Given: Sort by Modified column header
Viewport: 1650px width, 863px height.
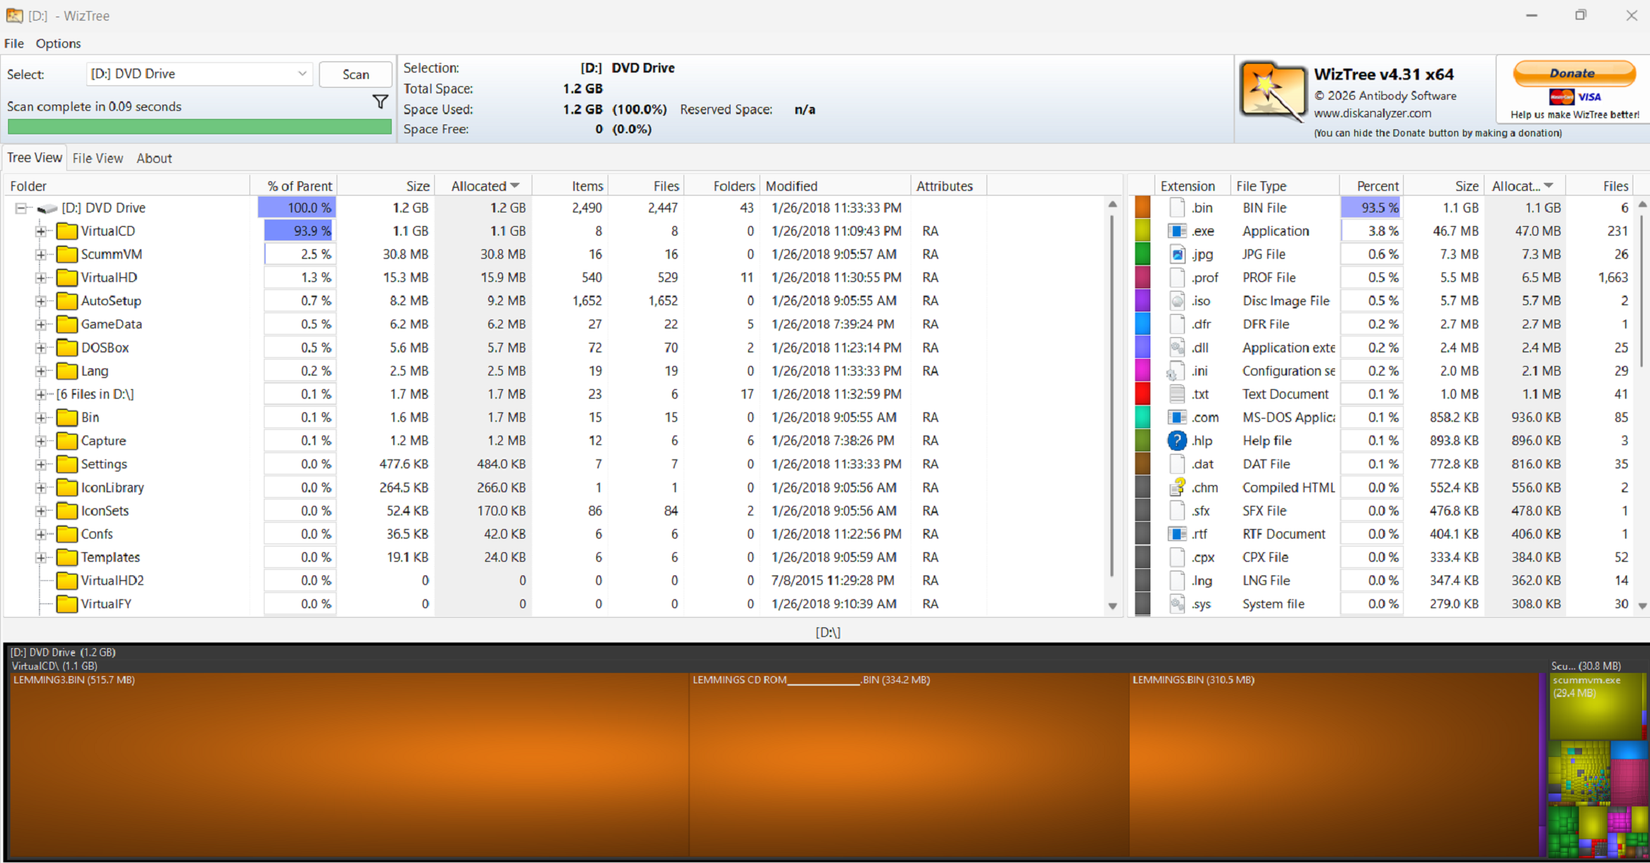Looking at the screenshot, I should coord(835,186).
